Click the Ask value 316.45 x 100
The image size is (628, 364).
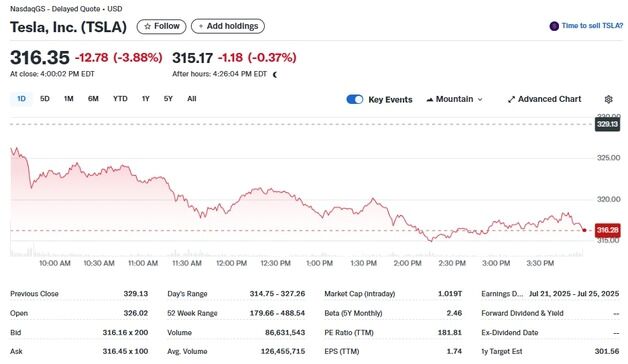(x=125, y=352)
